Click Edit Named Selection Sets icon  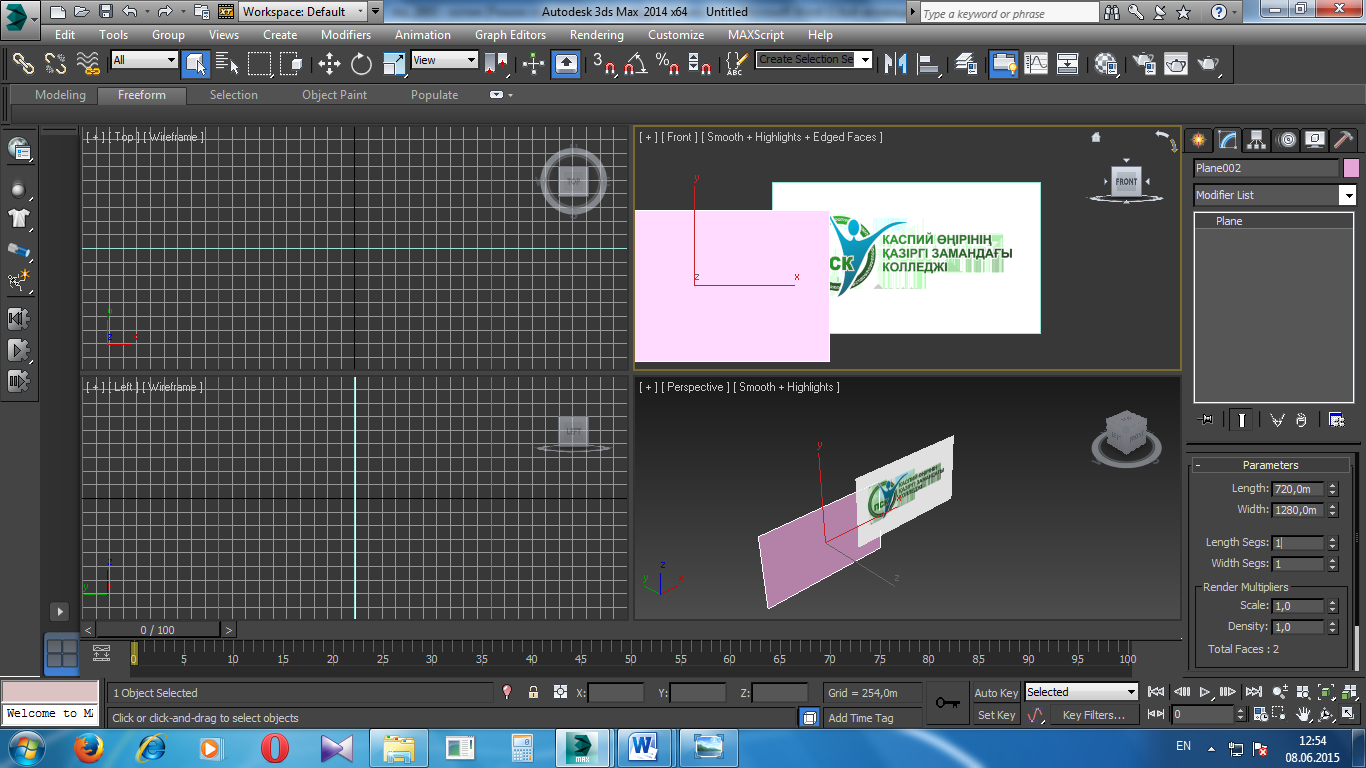tap(735, 63)
